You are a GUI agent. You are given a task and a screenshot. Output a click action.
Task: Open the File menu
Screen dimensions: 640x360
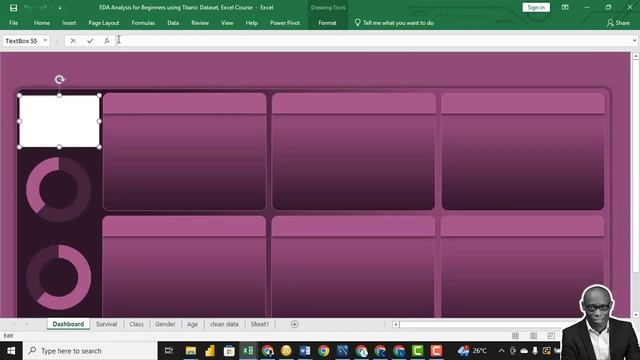[x=13, y=23]
